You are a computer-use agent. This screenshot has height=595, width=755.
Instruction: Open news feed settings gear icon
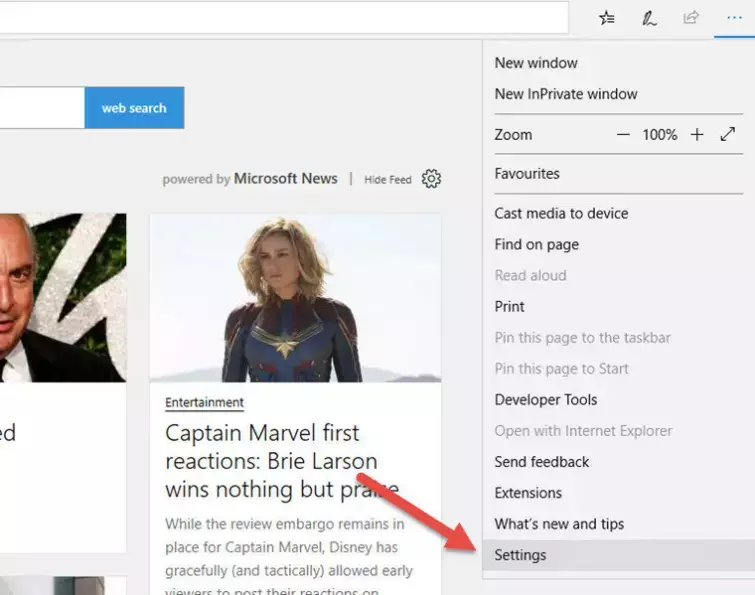click(431, 179)
